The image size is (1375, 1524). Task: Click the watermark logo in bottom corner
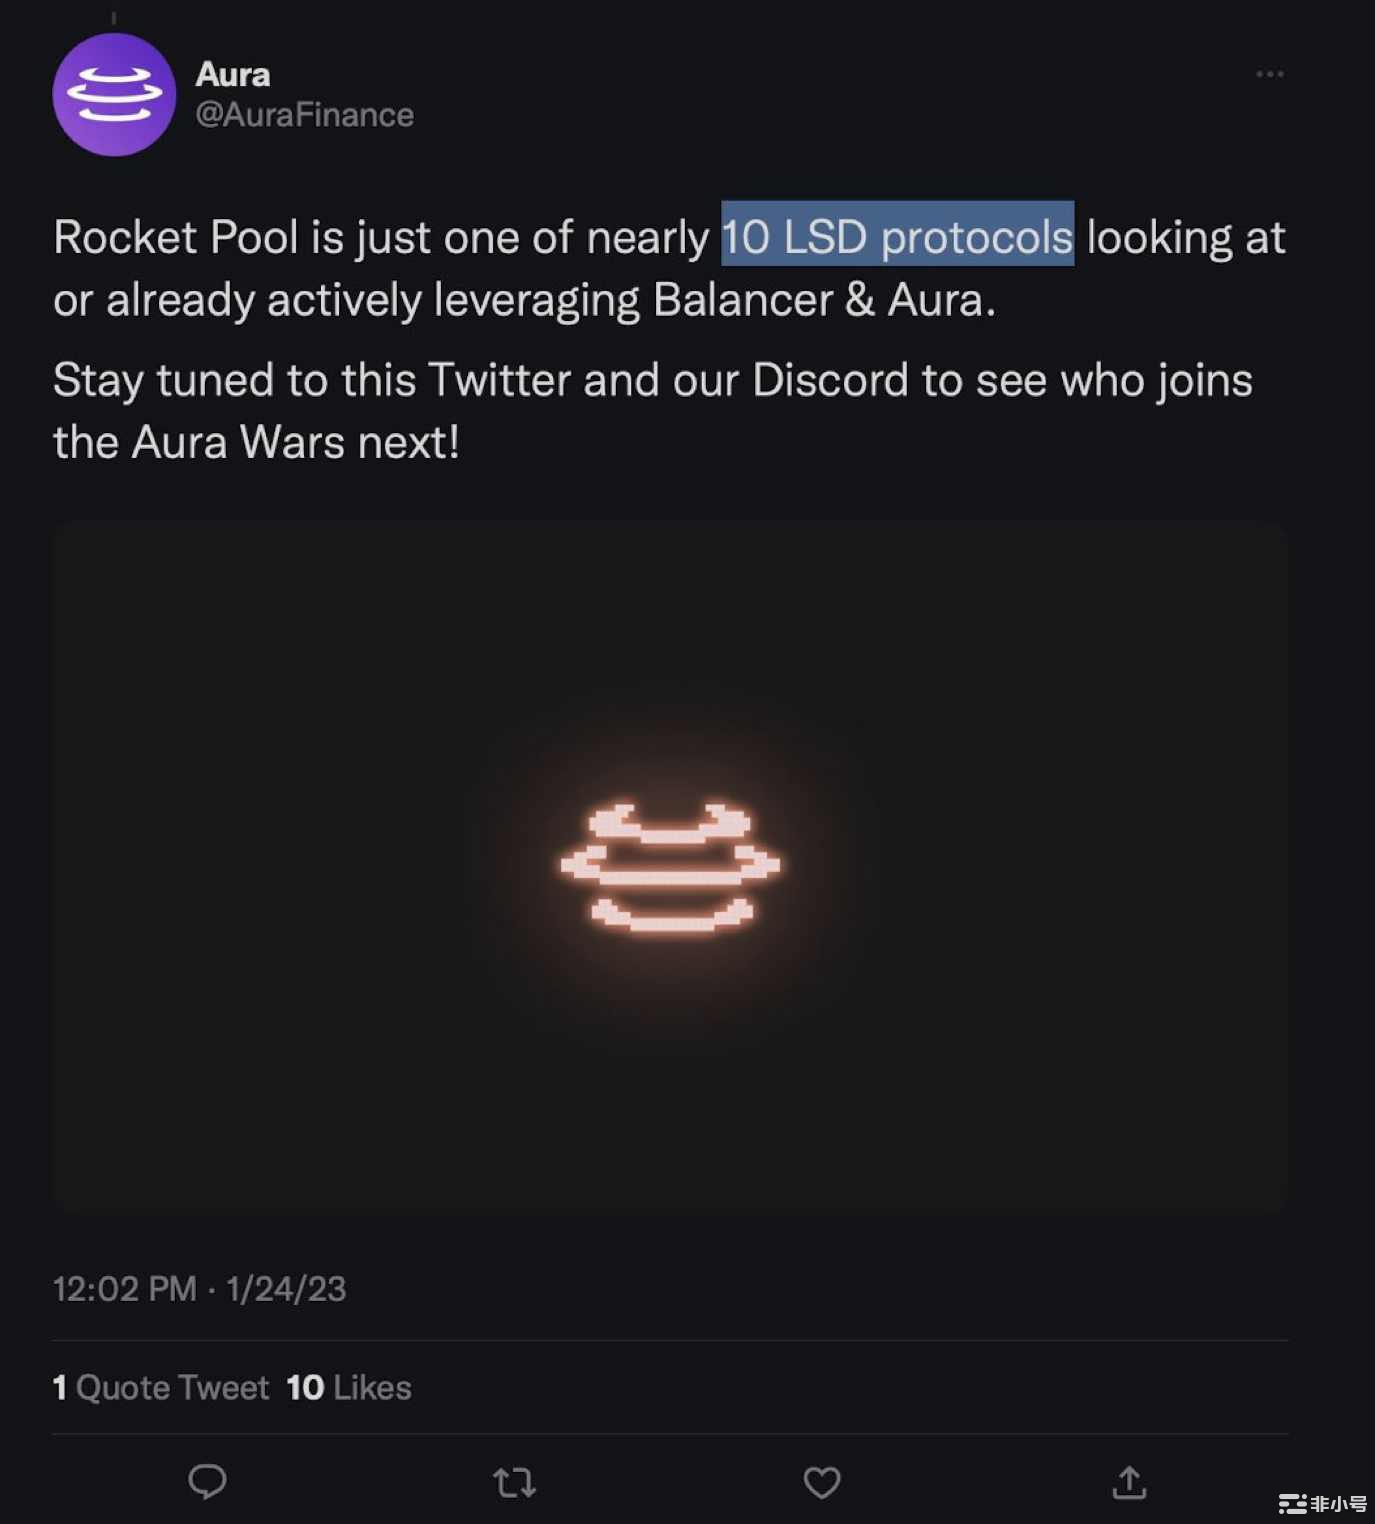pos(1322,1503)
